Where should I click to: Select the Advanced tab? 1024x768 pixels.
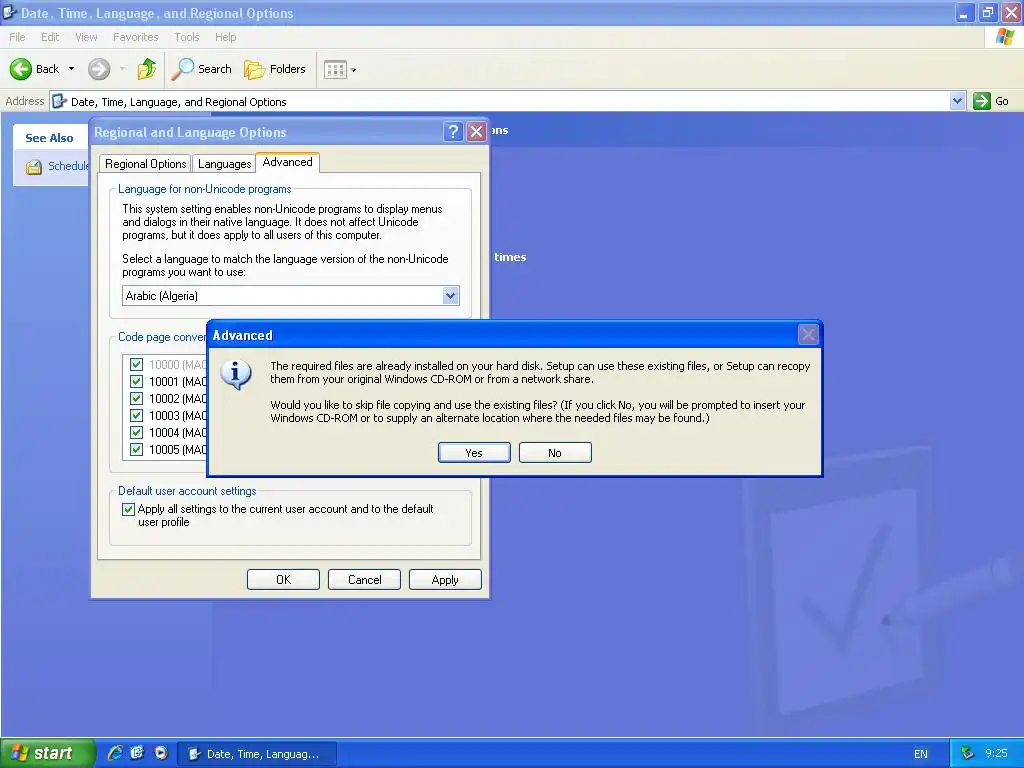287,162
